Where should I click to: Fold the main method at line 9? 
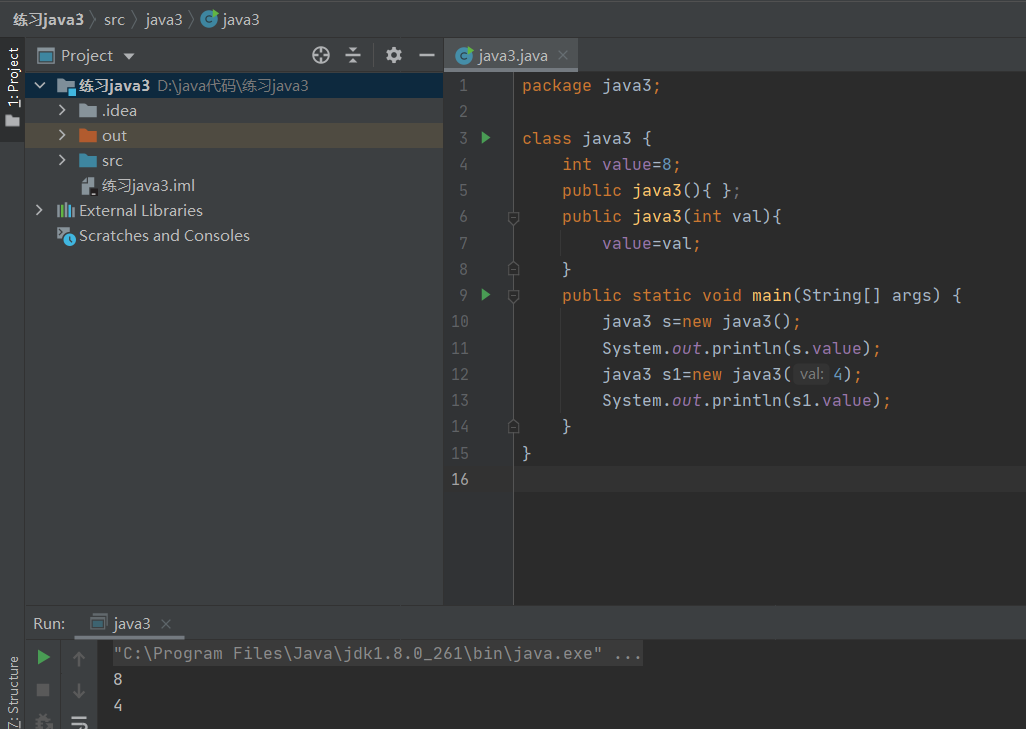coord(514,296)
